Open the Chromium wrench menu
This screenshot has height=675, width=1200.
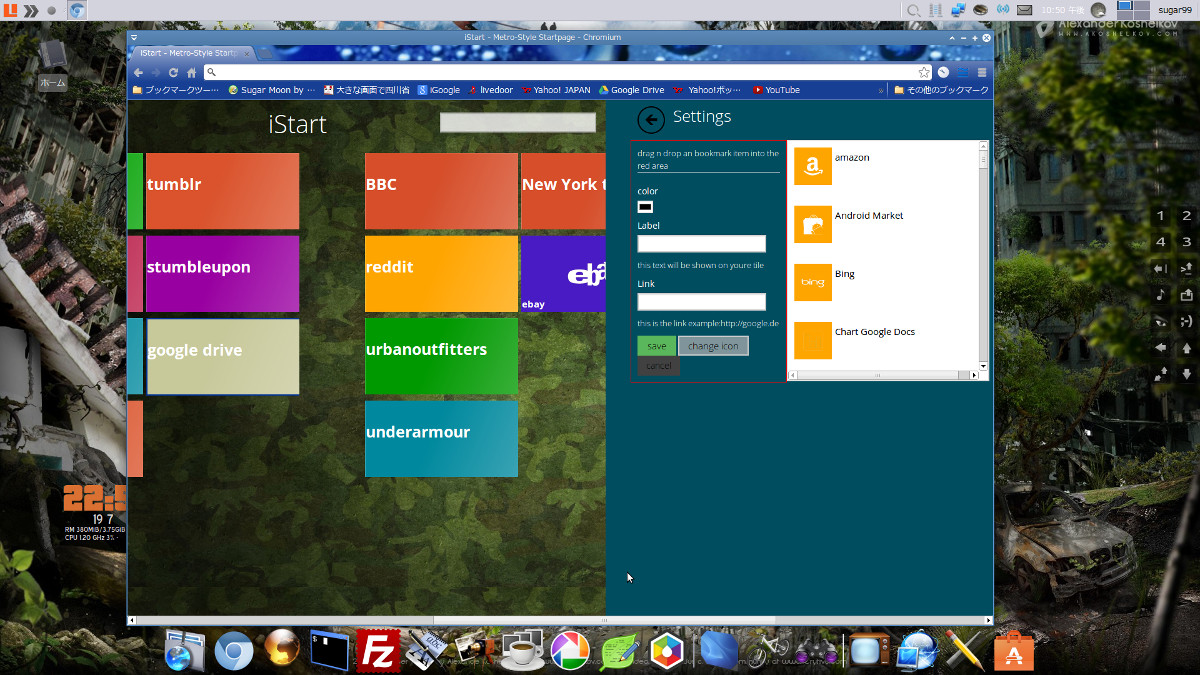coord(982,72)
